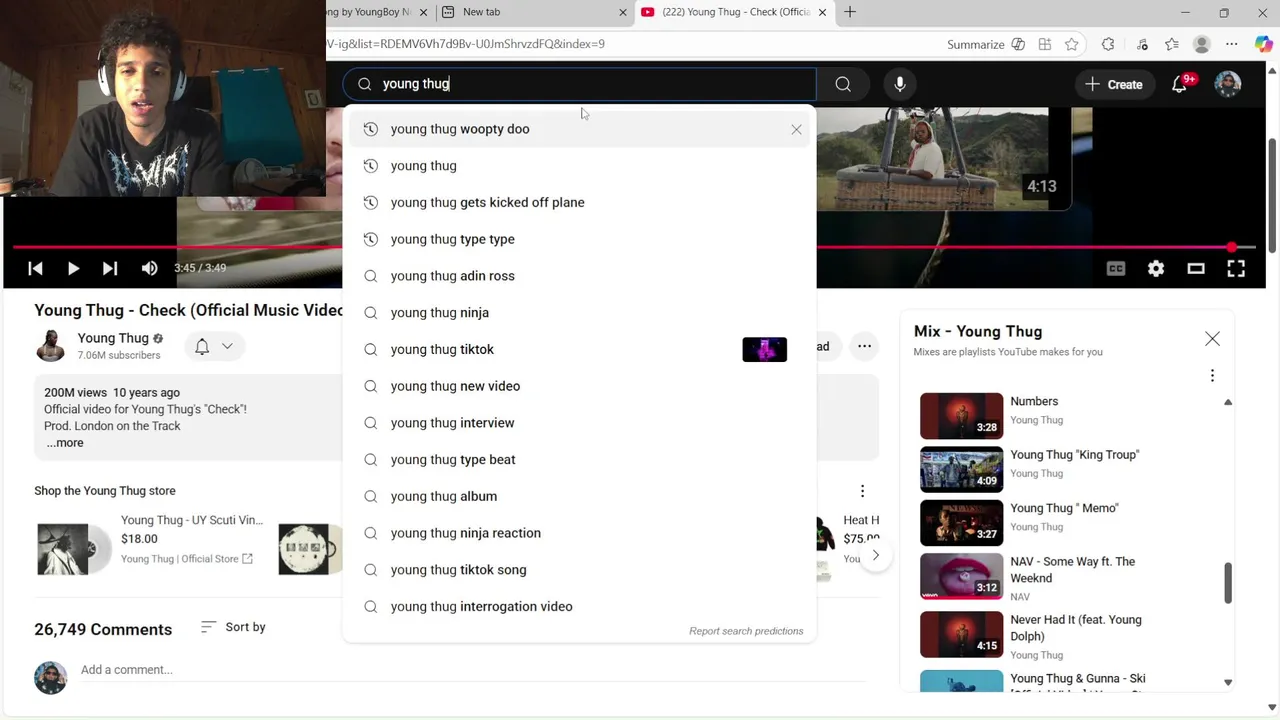
Task: Open the browser extensions puzzle icon
Action: tap(1108, 44)
